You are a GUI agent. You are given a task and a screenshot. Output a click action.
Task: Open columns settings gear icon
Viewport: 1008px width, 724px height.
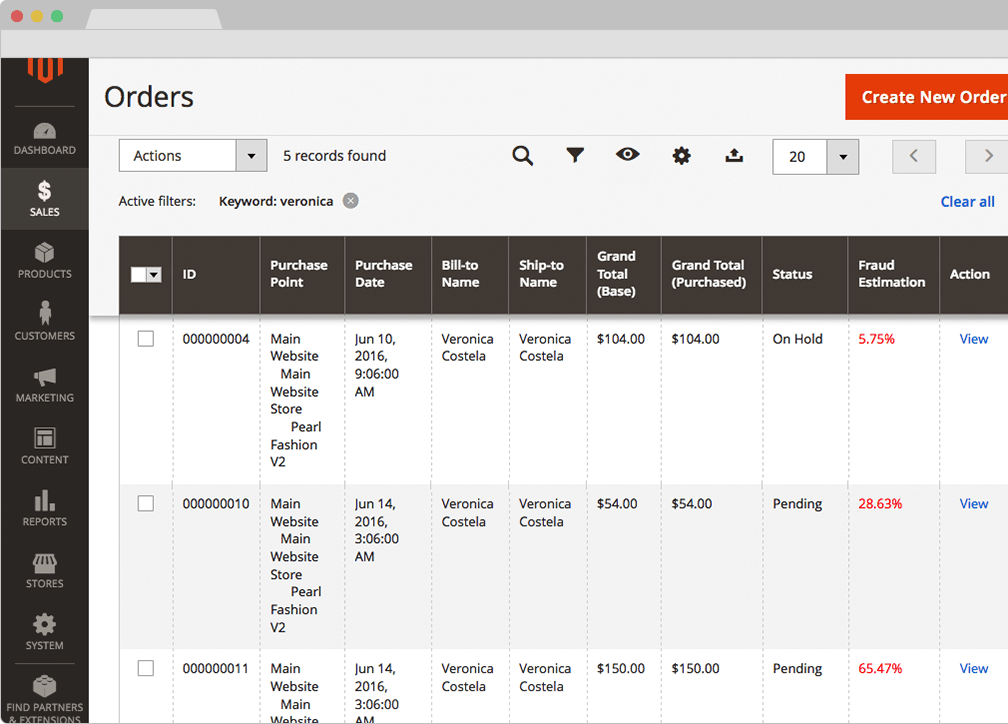(x=681, y=156)
